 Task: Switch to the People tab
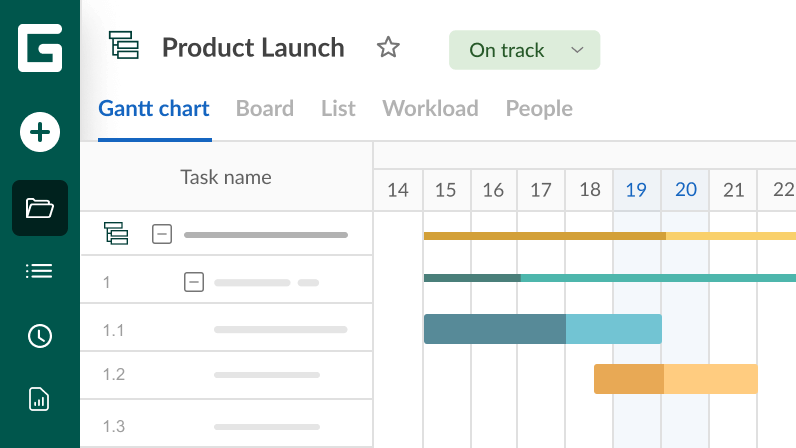539,109
